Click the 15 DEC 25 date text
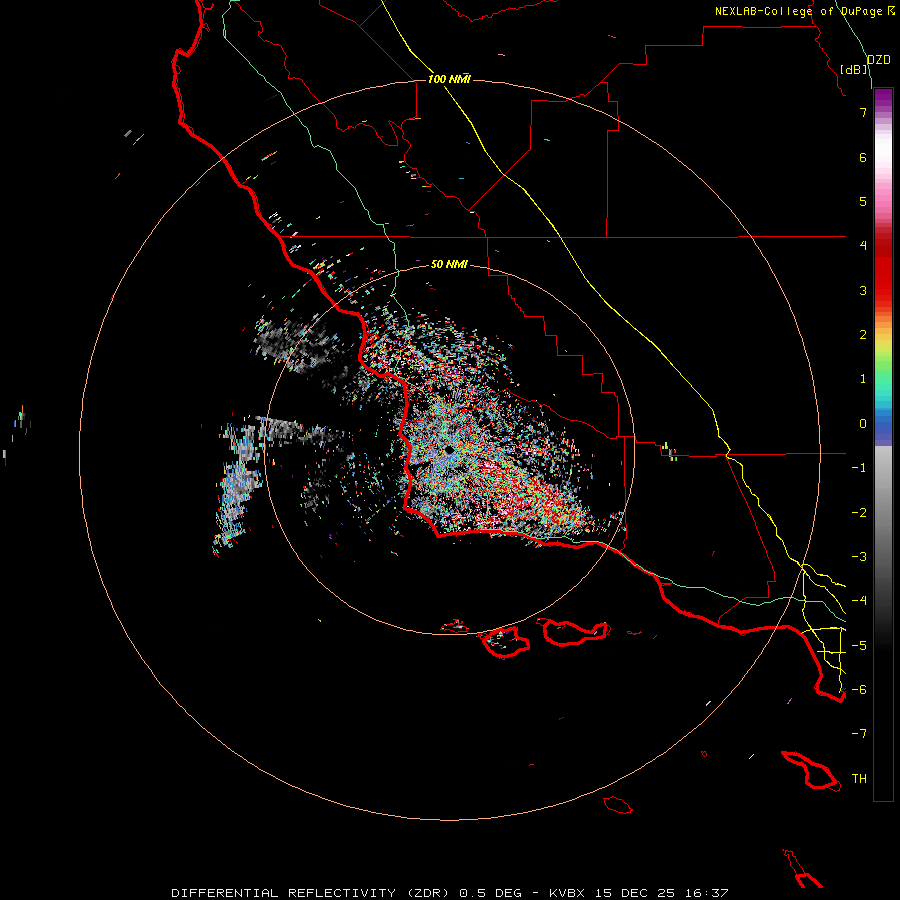Screen dimensions: 900x900 tap(634, 893)
